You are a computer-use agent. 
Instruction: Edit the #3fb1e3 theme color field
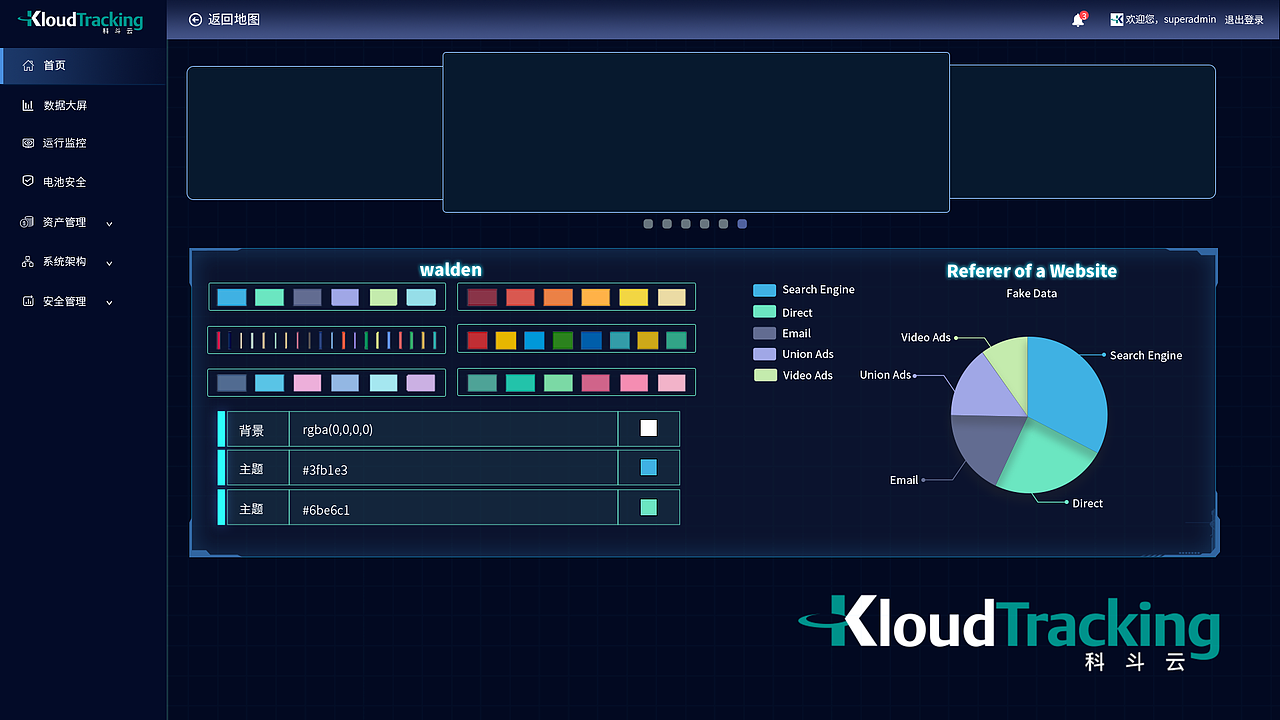(x=453, y=468)
